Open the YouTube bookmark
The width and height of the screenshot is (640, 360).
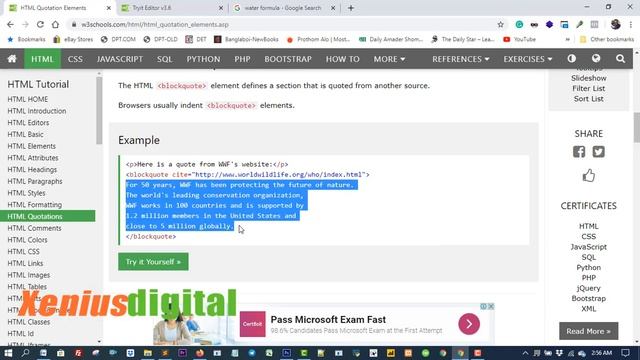pyautogui.click(x=520, y=40)
